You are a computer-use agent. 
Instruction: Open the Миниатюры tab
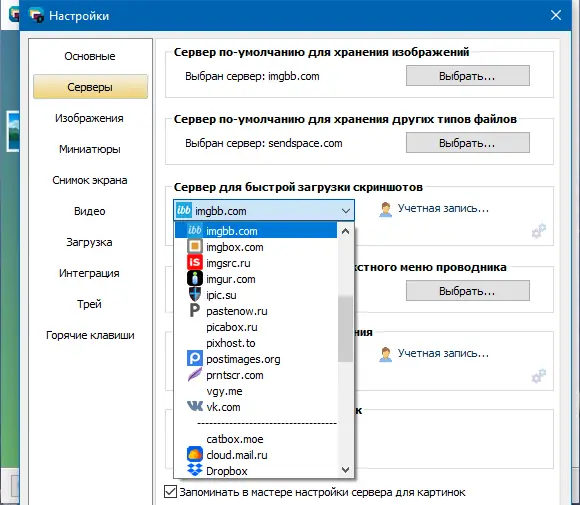pyautogui.click(x=90, y=149)
